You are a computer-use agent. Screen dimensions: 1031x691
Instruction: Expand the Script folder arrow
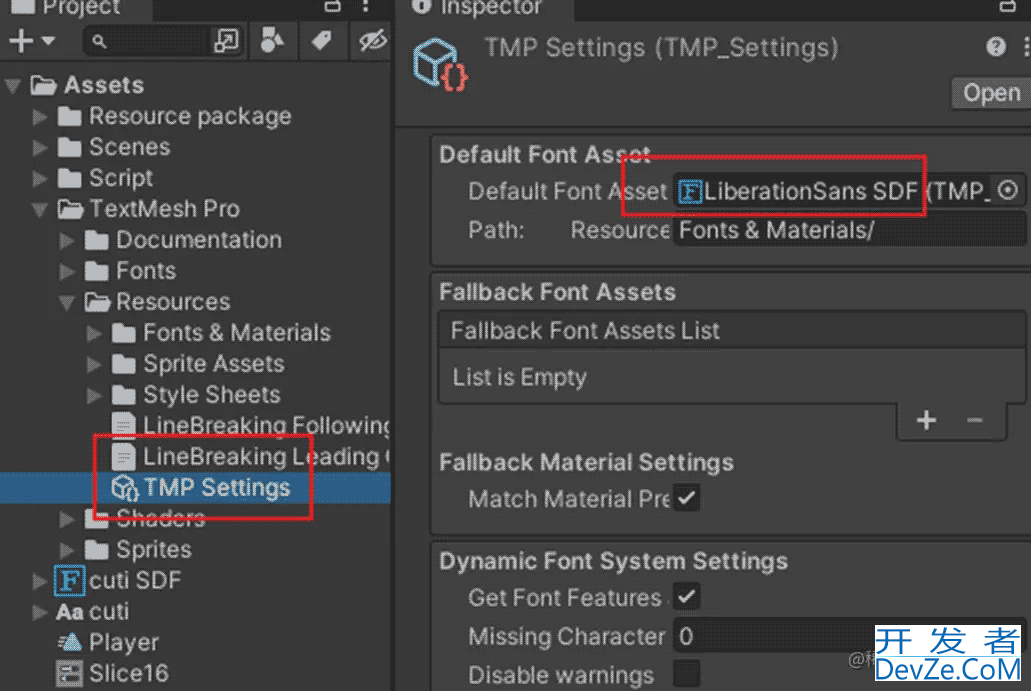[40, 178]
